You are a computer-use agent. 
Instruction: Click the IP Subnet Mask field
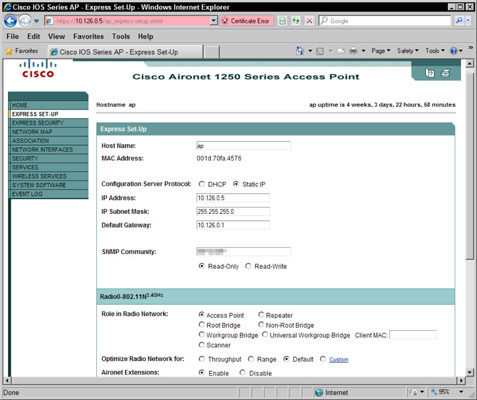(x=233, y=211)
